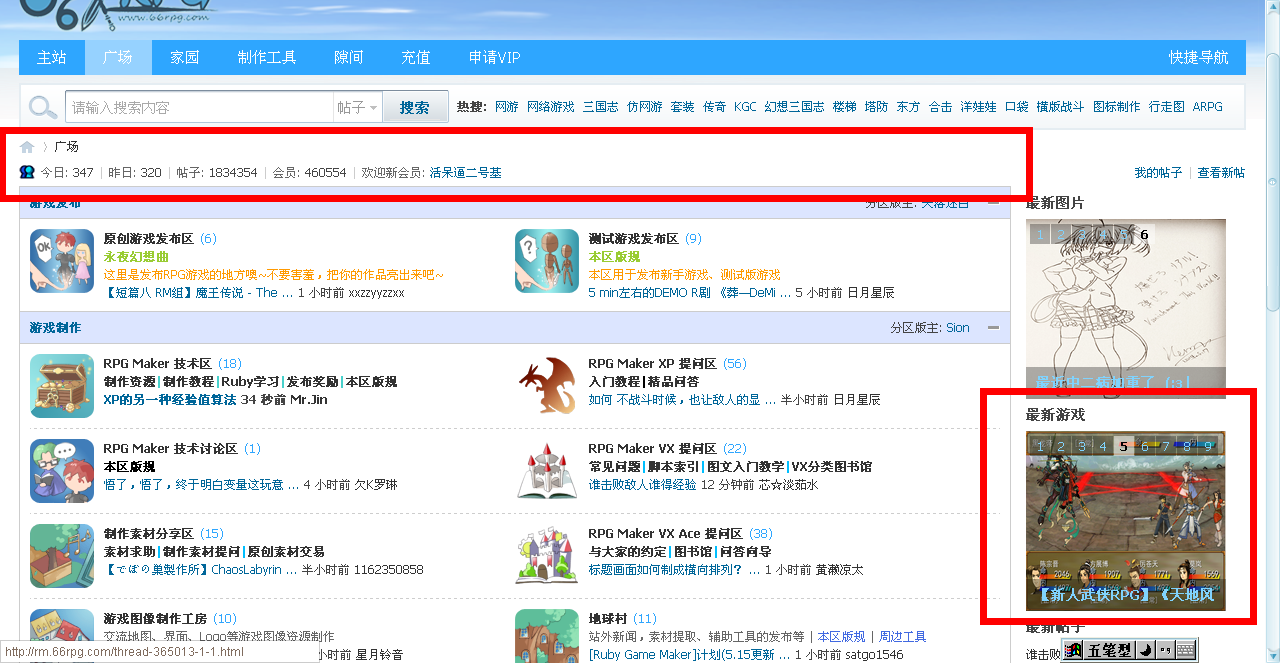This screenshot has height=663, width=1280.
Task: Click the 幻想三国志 hot keyword link
Action: tap(794, 107)
